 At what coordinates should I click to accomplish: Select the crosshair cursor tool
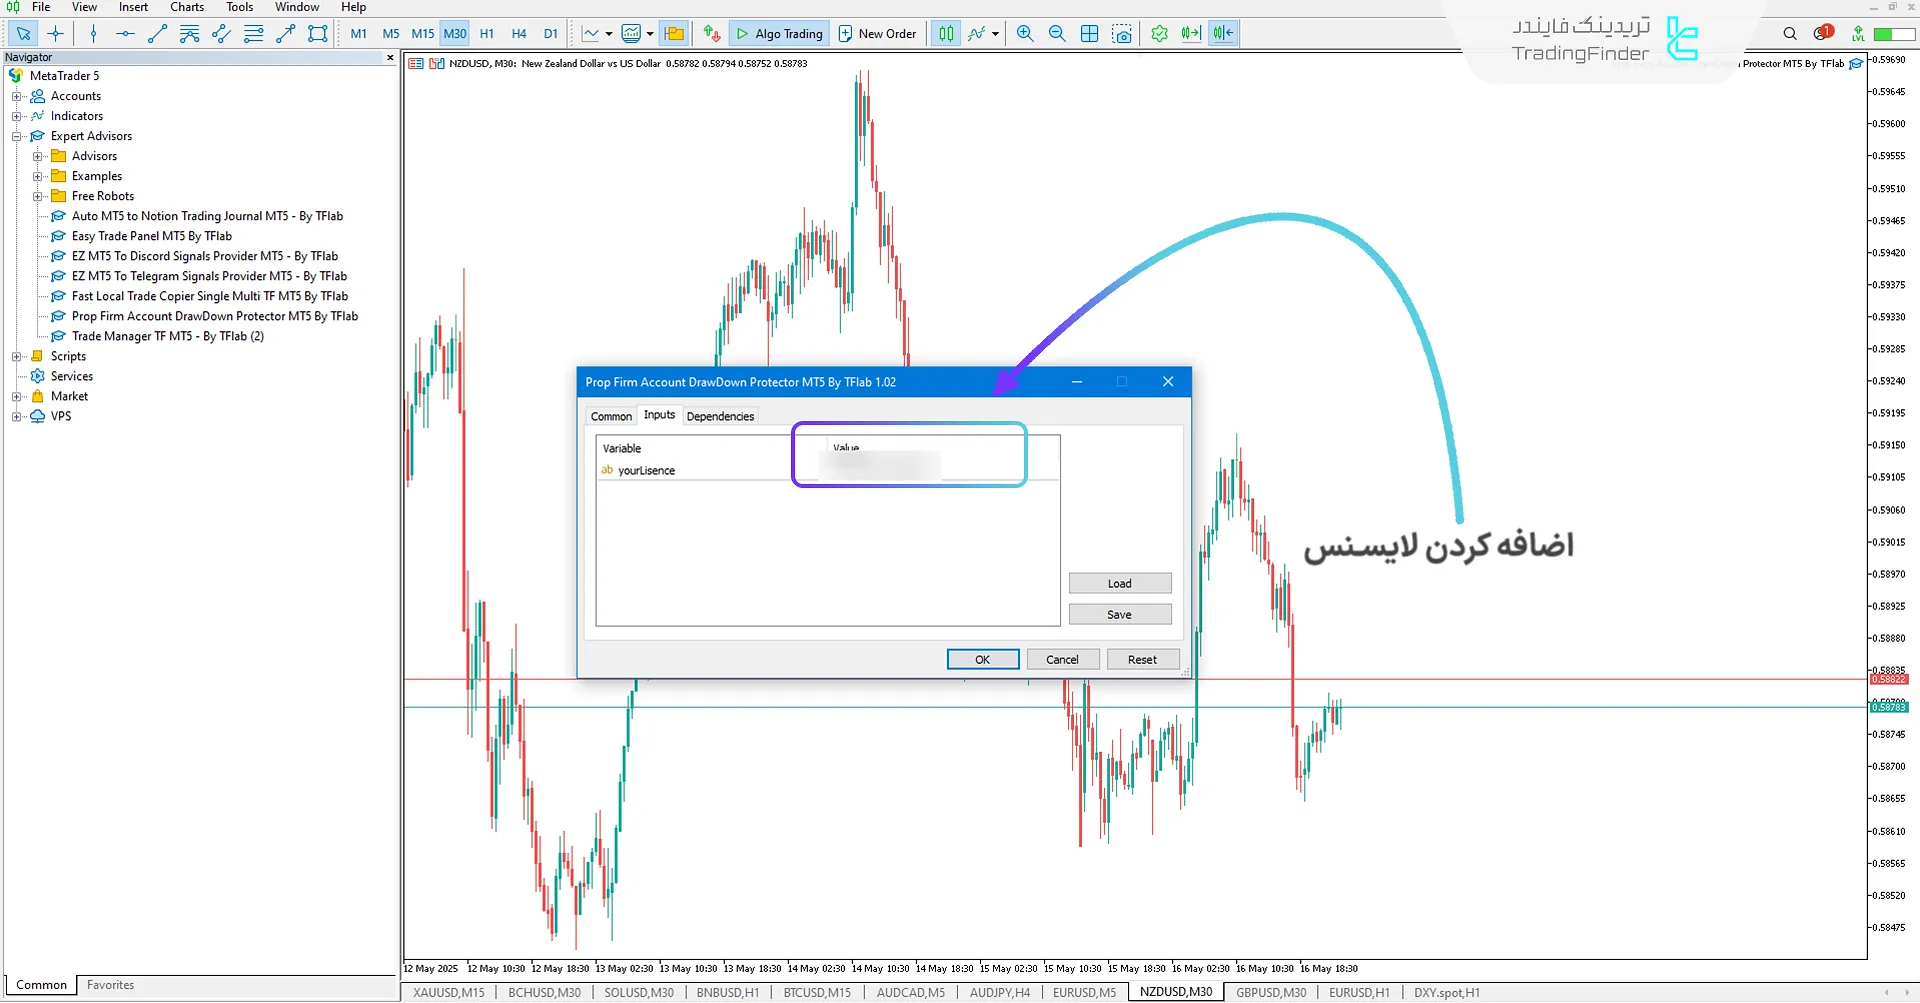[56, 33]
